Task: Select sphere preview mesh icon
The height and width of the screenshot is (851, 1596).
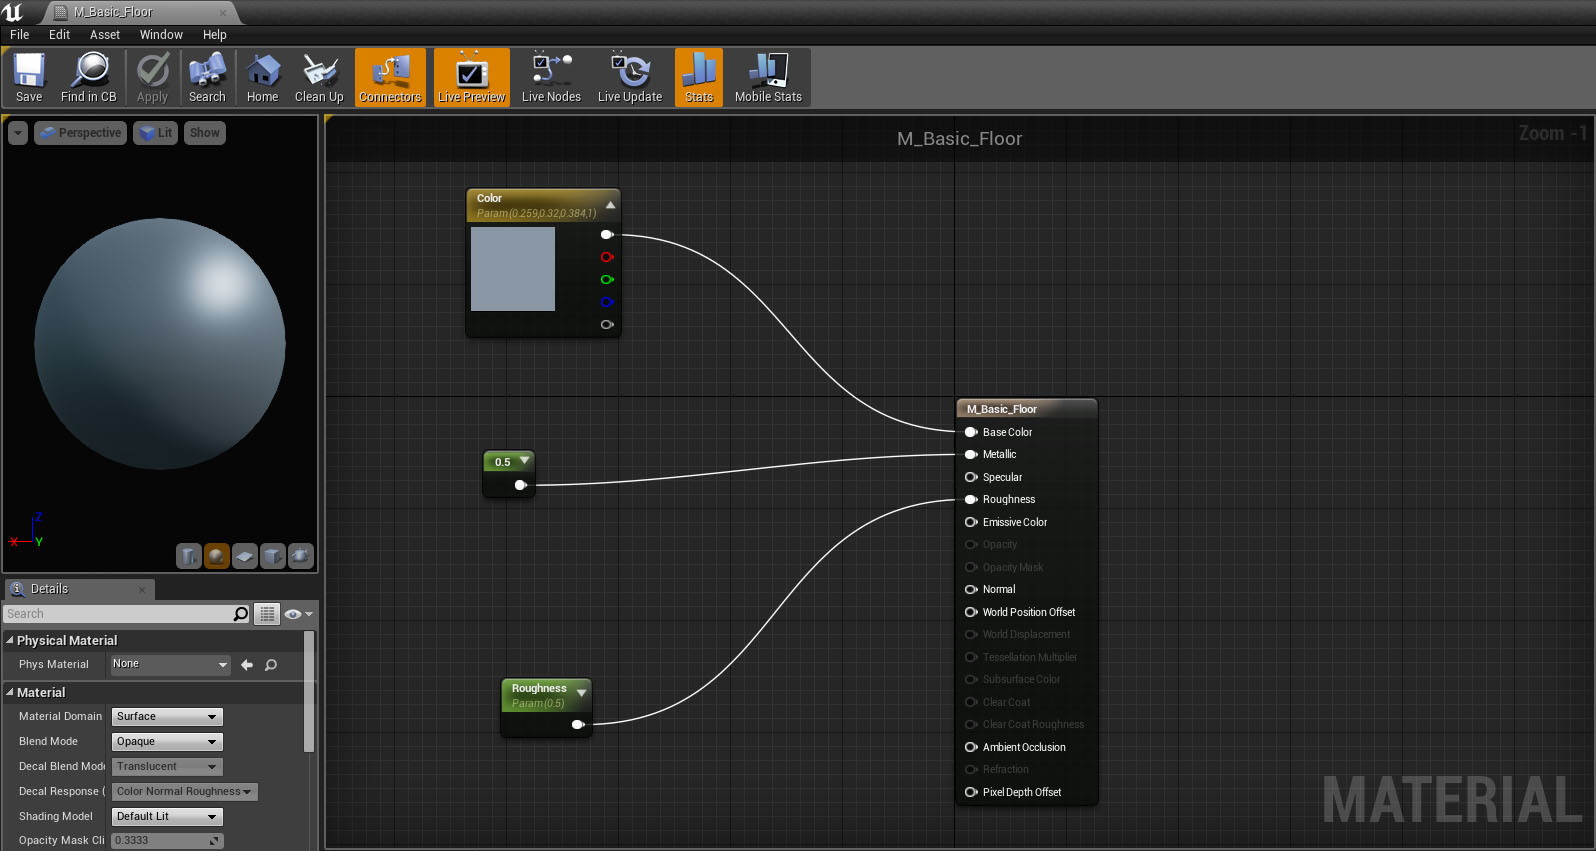Action: click(217, 556)
